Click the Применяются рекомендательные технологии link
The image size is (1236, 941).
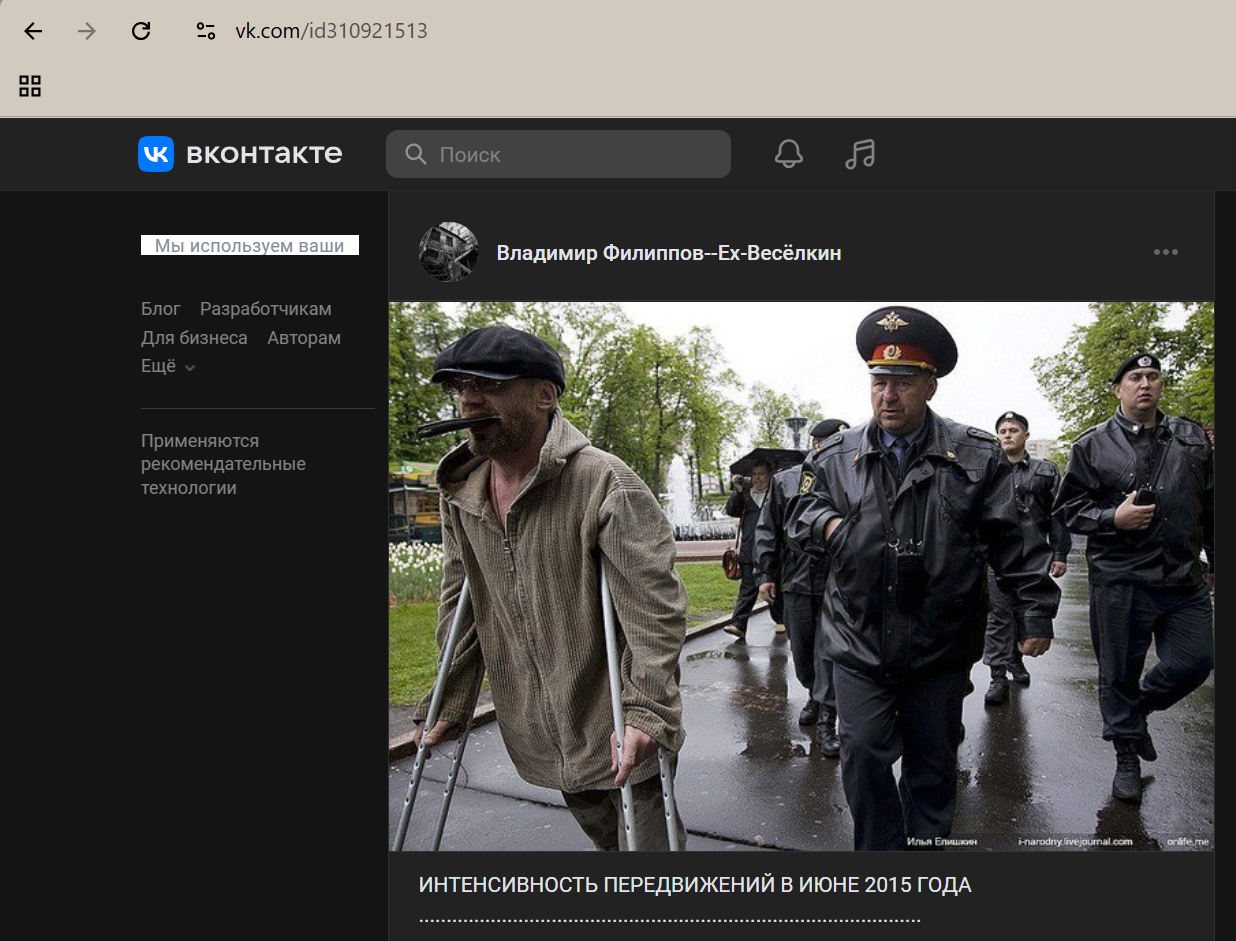223,464
